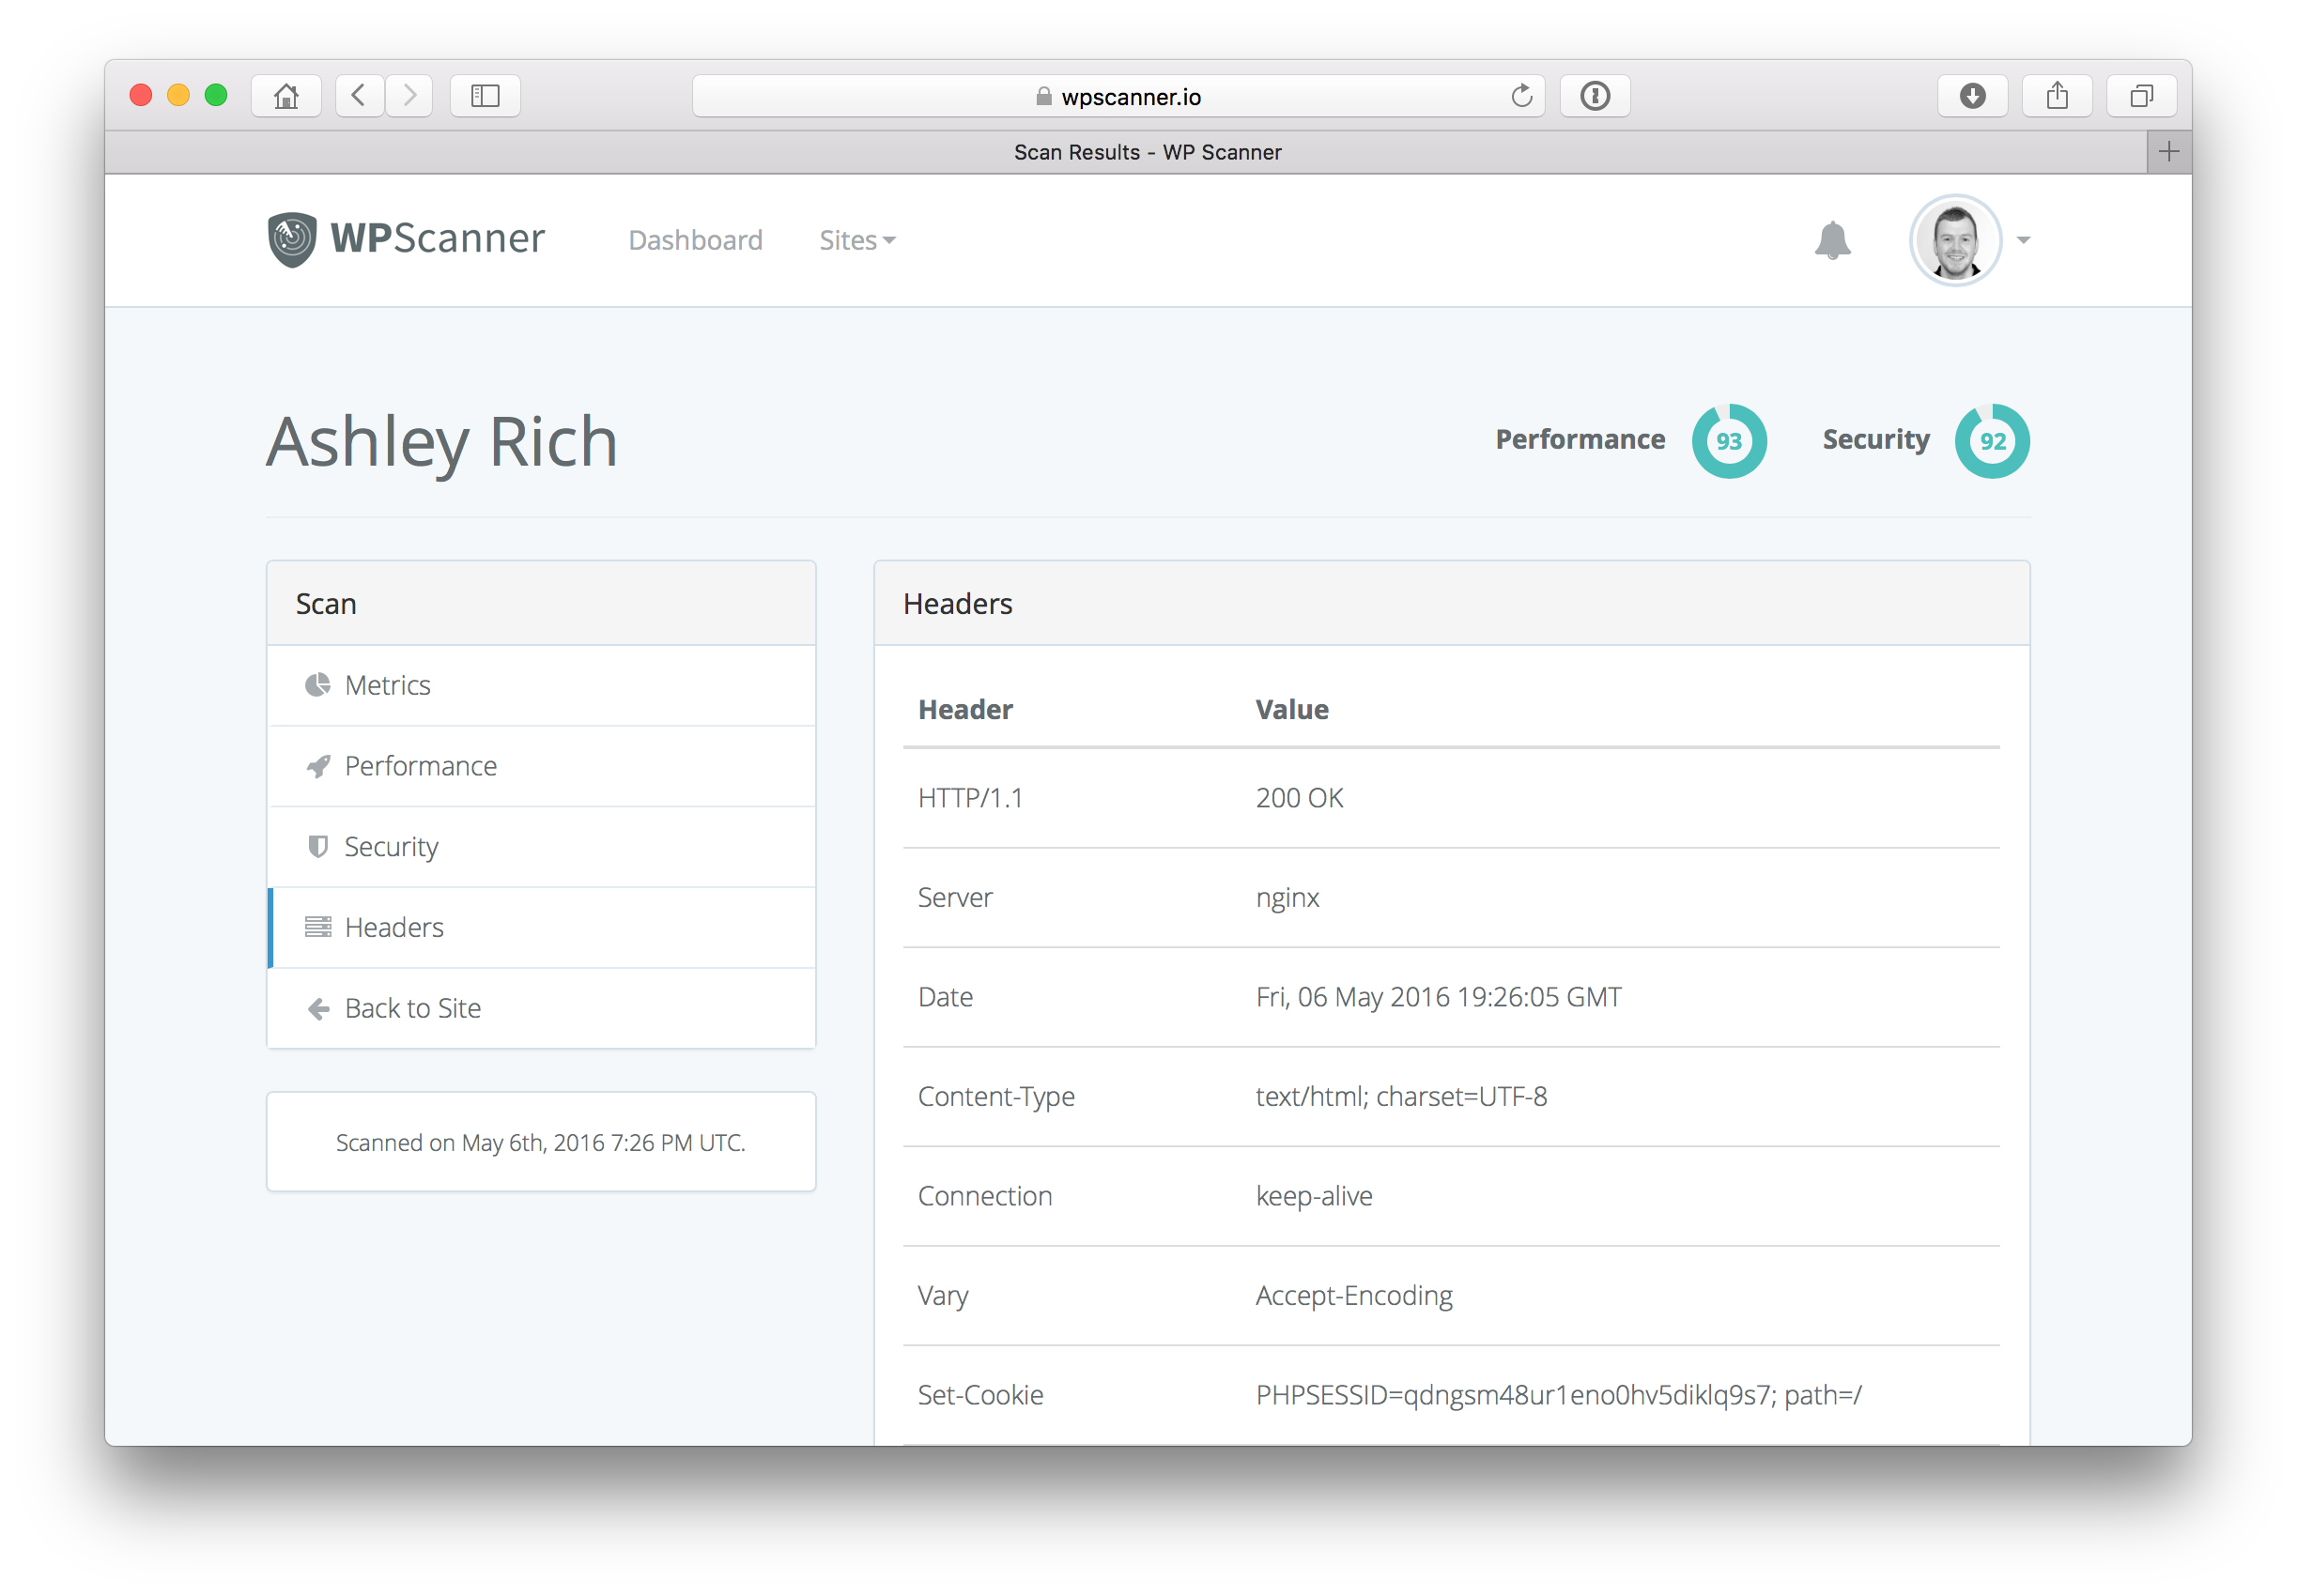Viewport: 2297px width, 1596px height.
Task: Click the Vary header cell
Action: click(943, 1296)
